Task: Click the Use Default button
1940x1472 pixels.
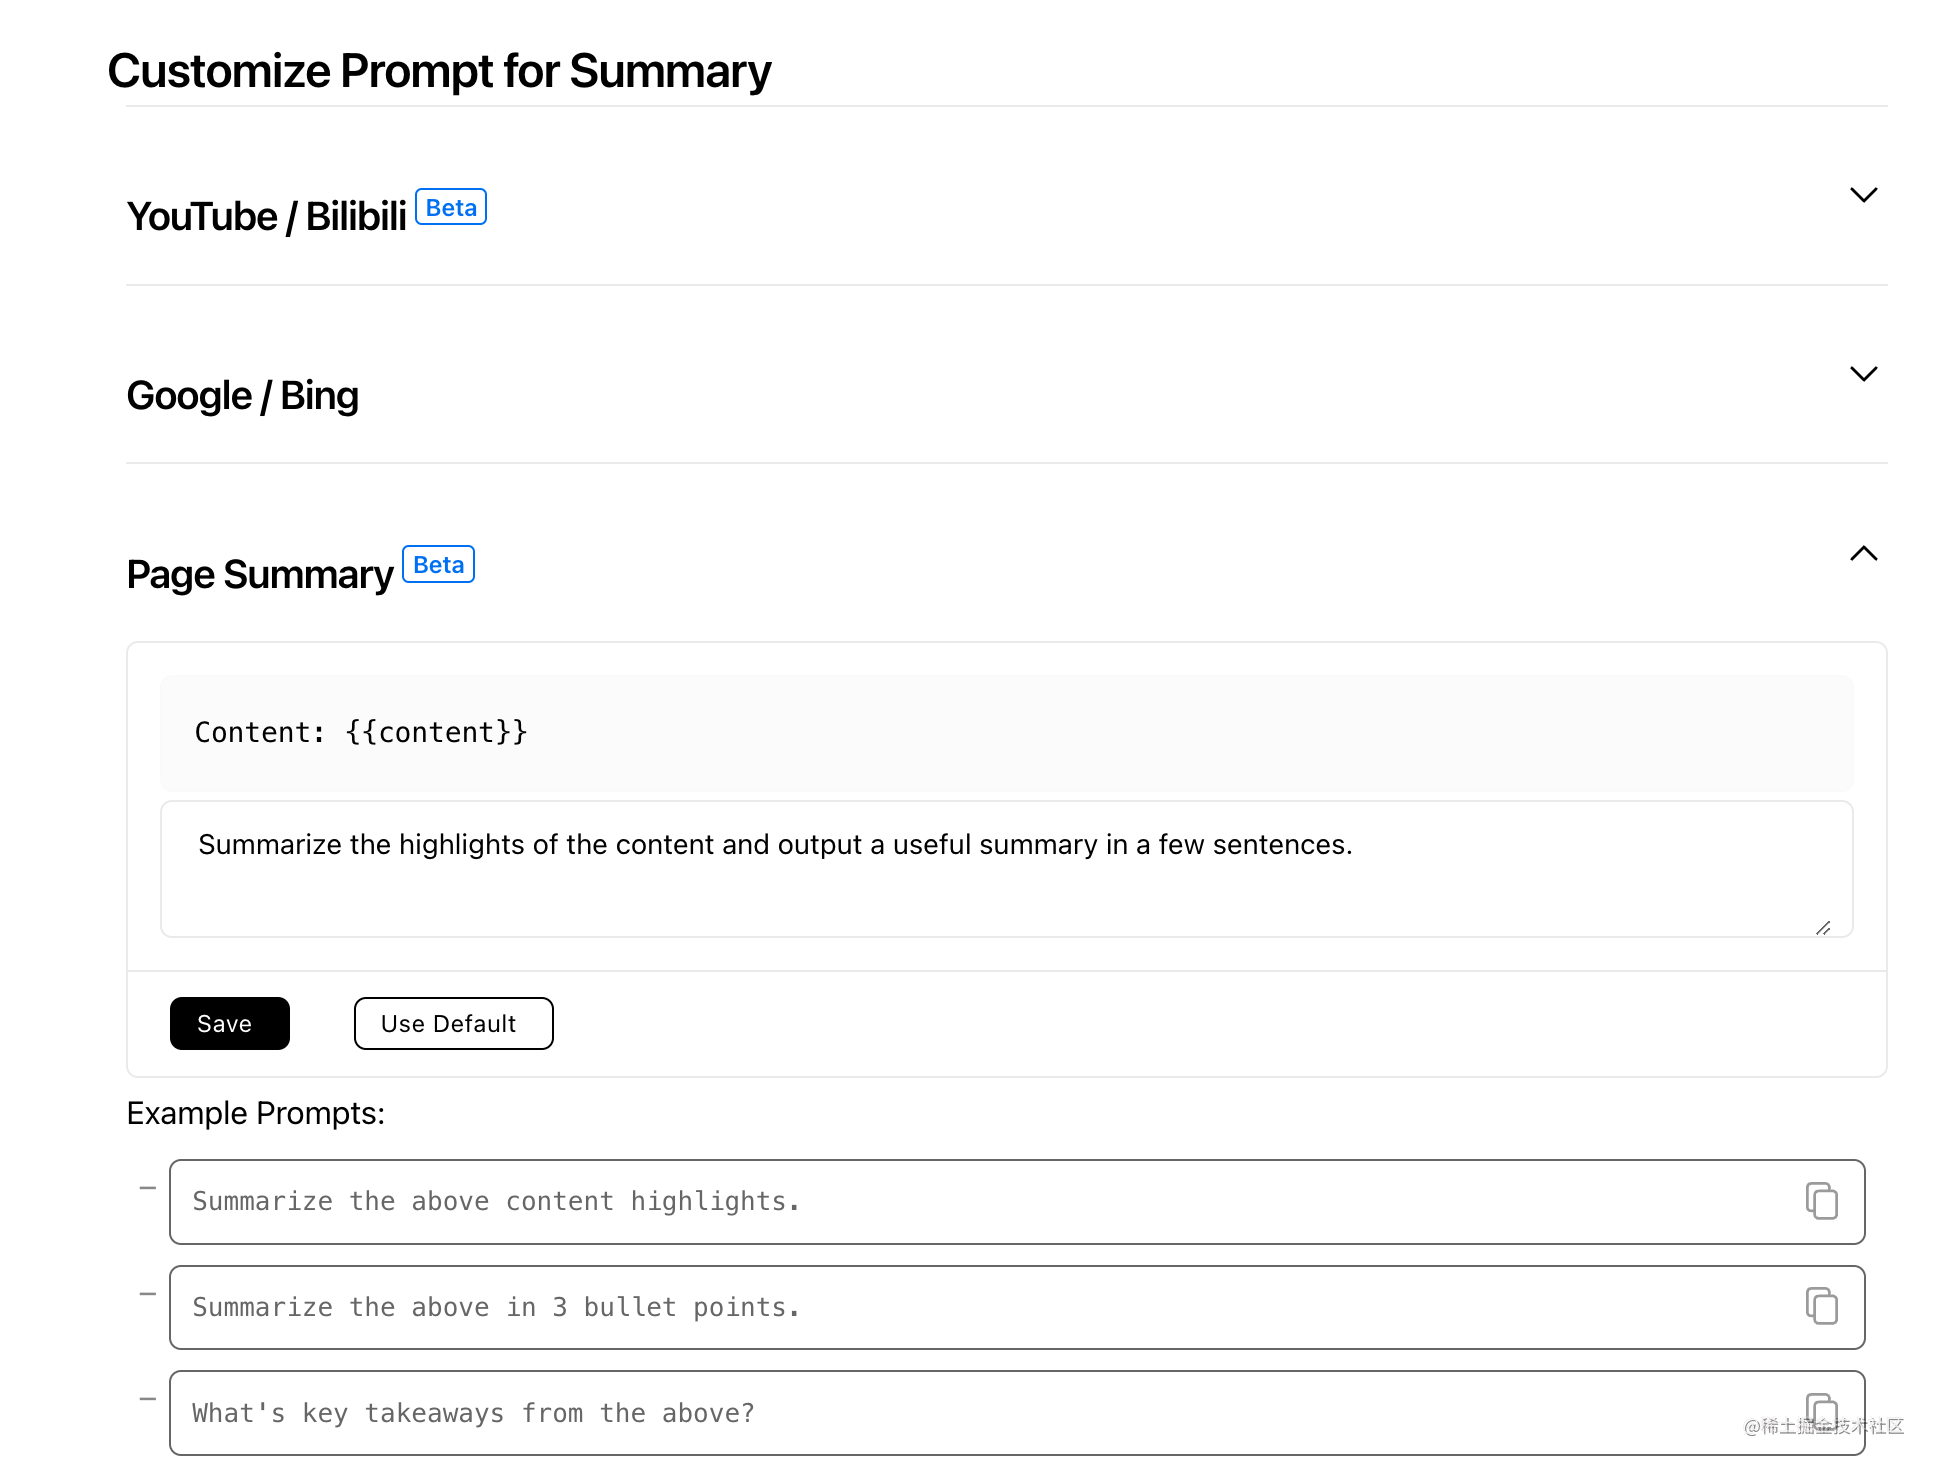Action: coord(453,1023)
